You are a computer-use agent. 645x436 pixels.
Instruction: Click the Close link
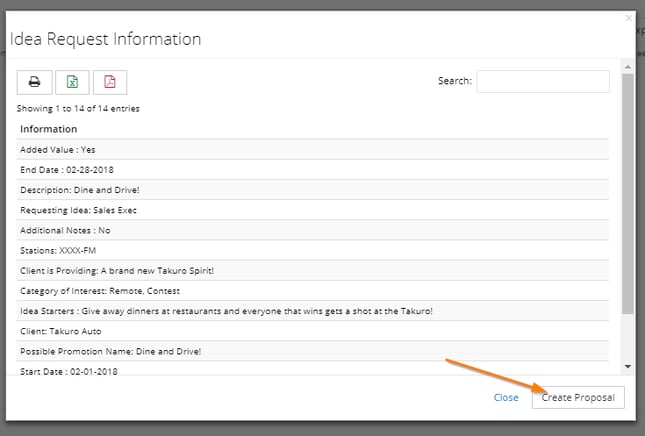506,398
